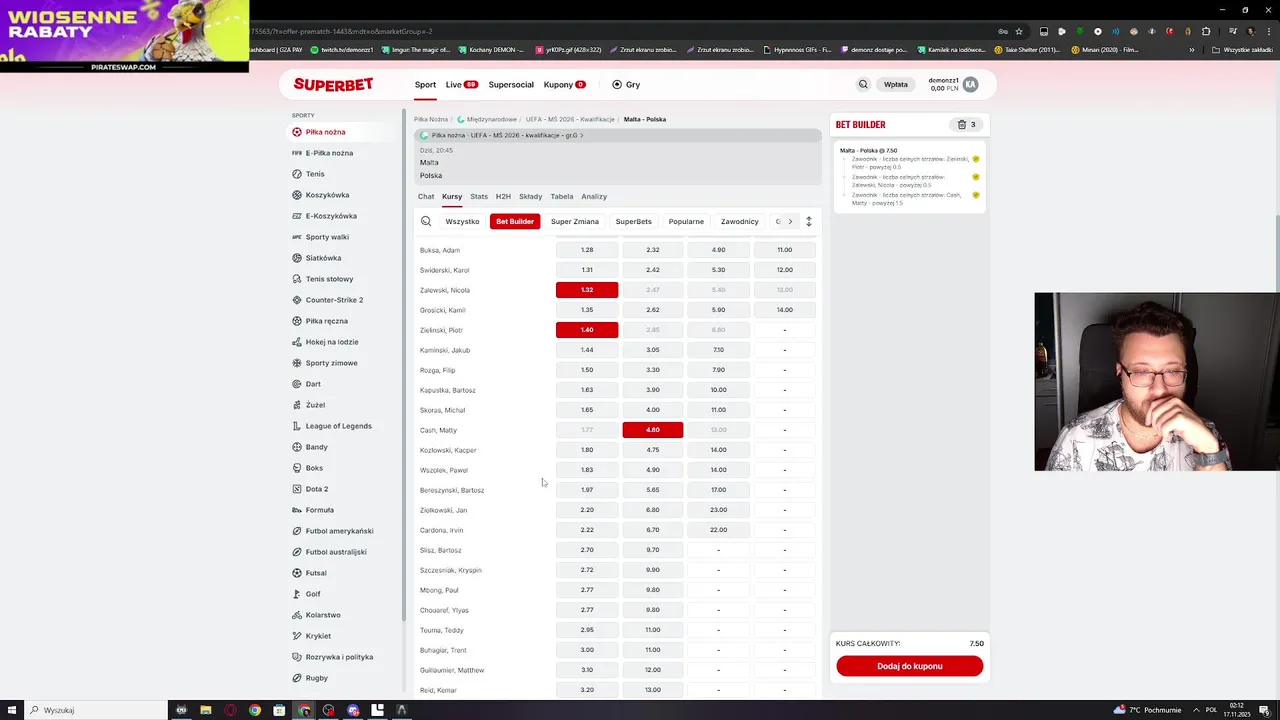Open the Dart sport category

tap(306, 384)
